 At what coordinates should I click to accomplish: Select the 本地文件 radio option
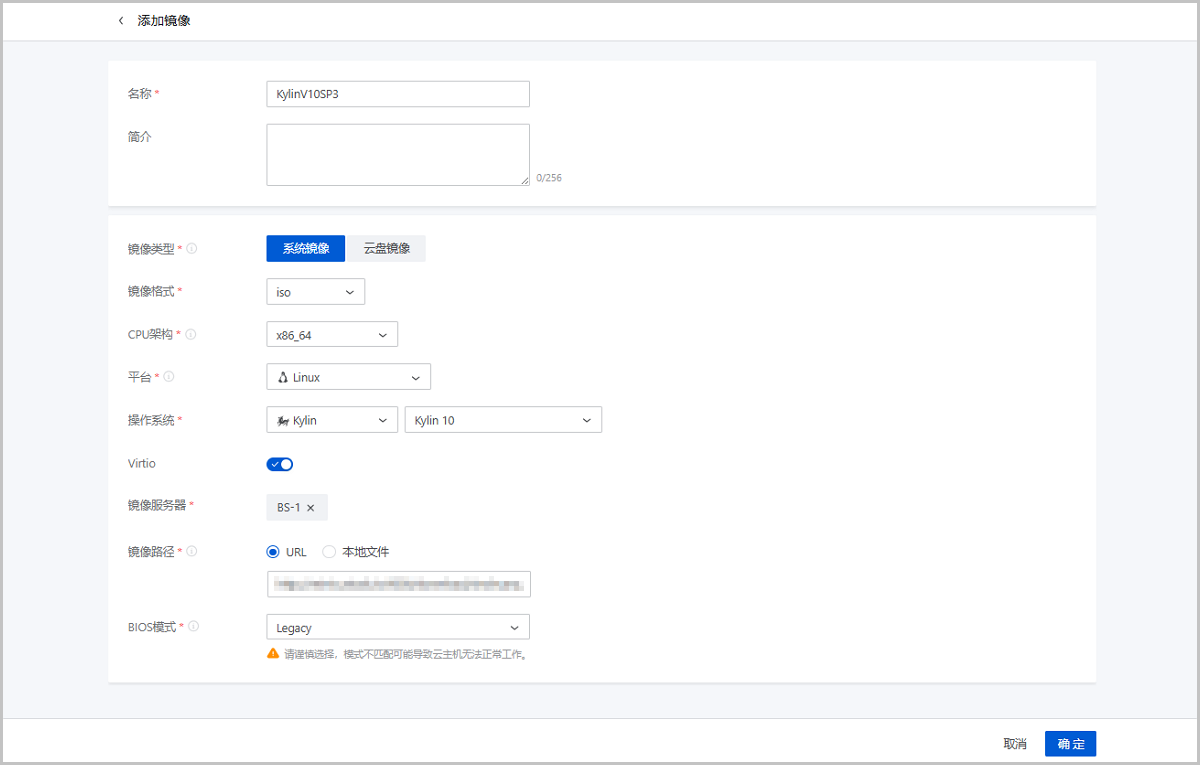329,552
